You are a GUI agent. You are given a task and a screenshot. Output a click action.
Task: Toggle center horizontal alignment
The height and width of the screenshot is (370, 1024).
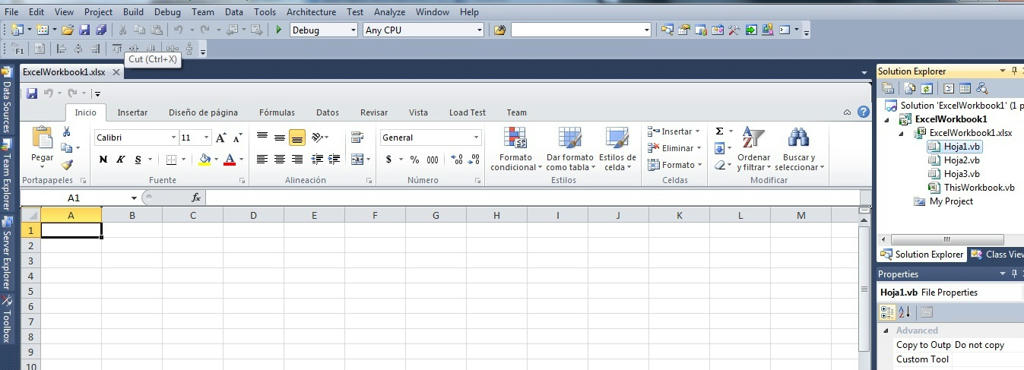[x=280, y=159]
